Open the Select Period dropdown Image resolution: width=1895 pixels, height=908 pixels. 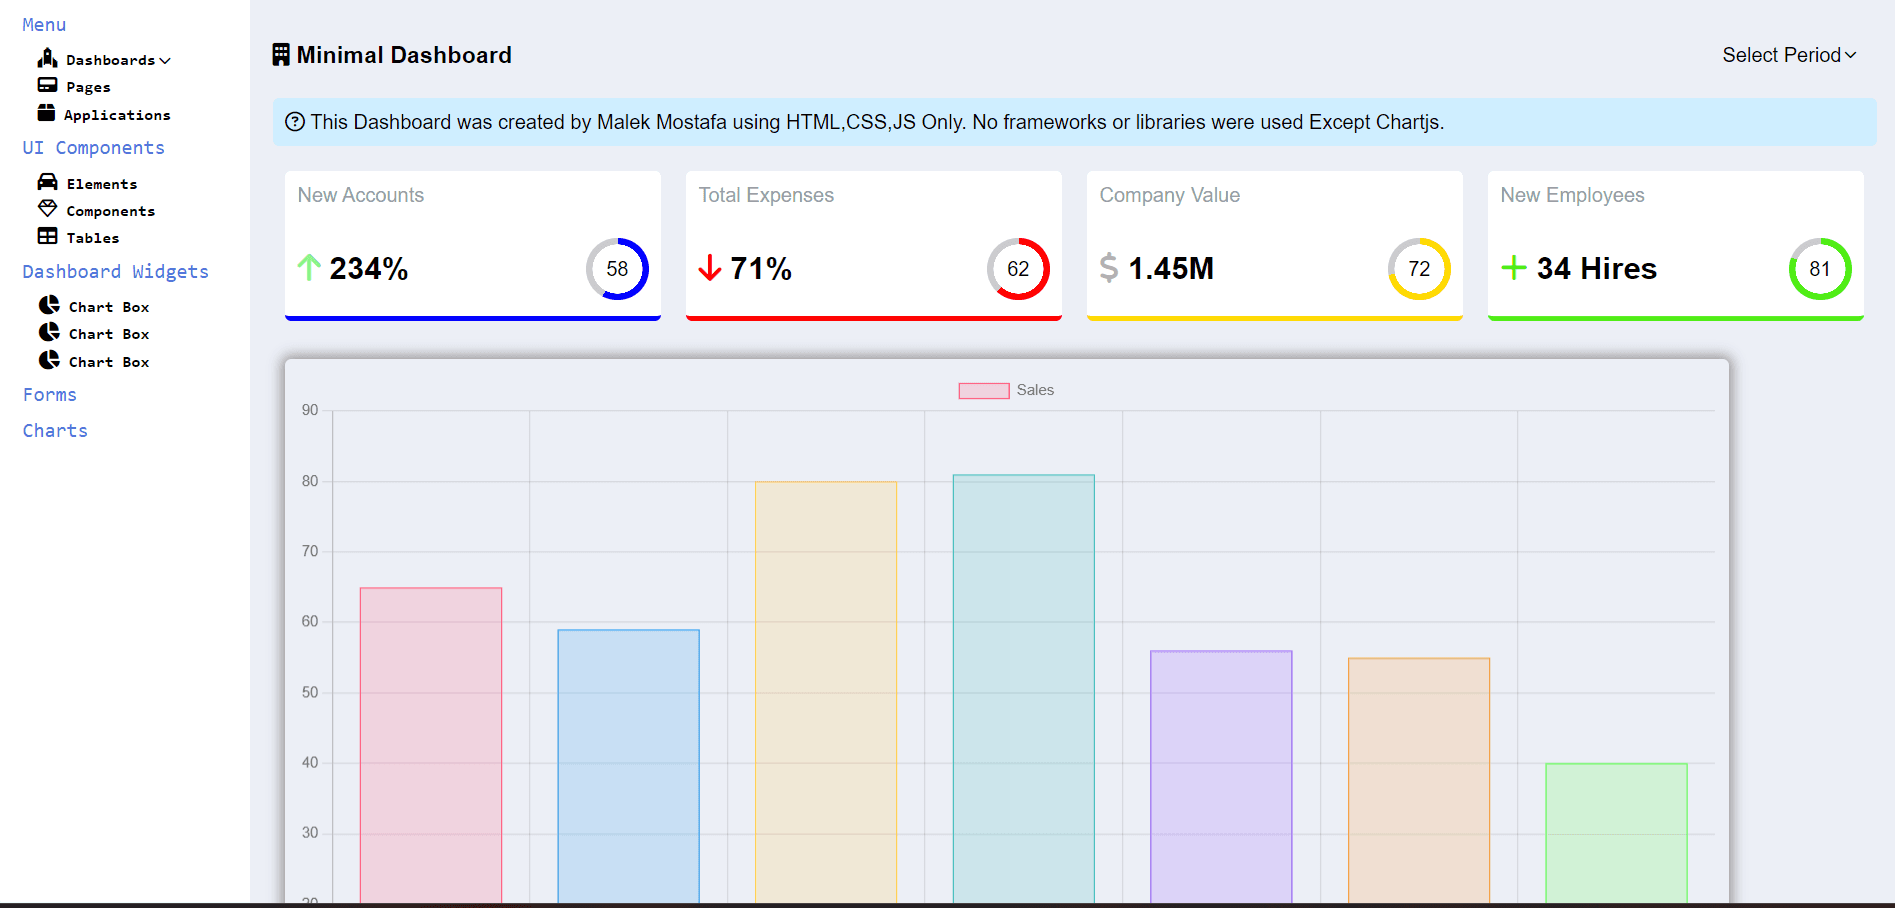(x=1788, y=55)
